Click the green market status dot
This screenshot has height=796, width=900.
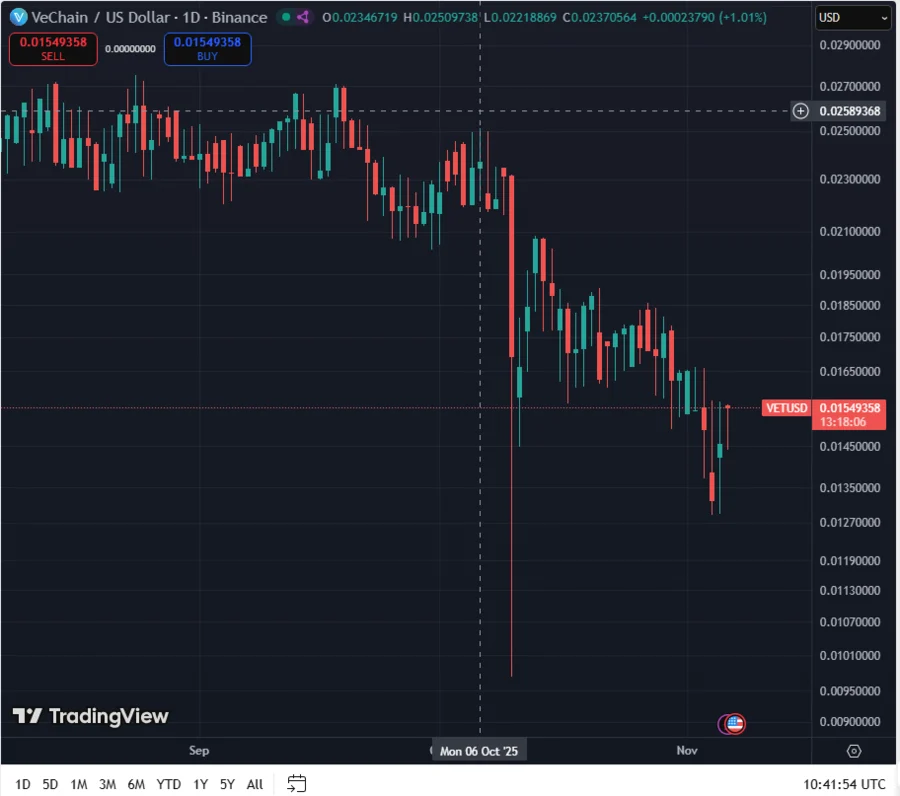tap(286, 17)
